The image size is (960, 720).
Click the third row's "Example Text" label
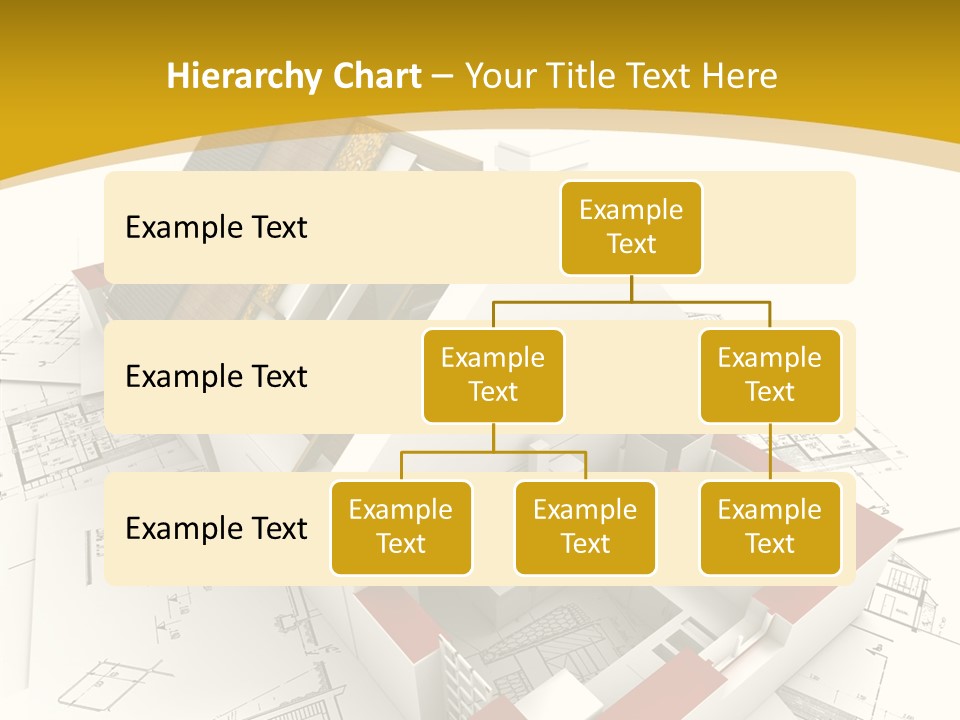click(216, 528)
